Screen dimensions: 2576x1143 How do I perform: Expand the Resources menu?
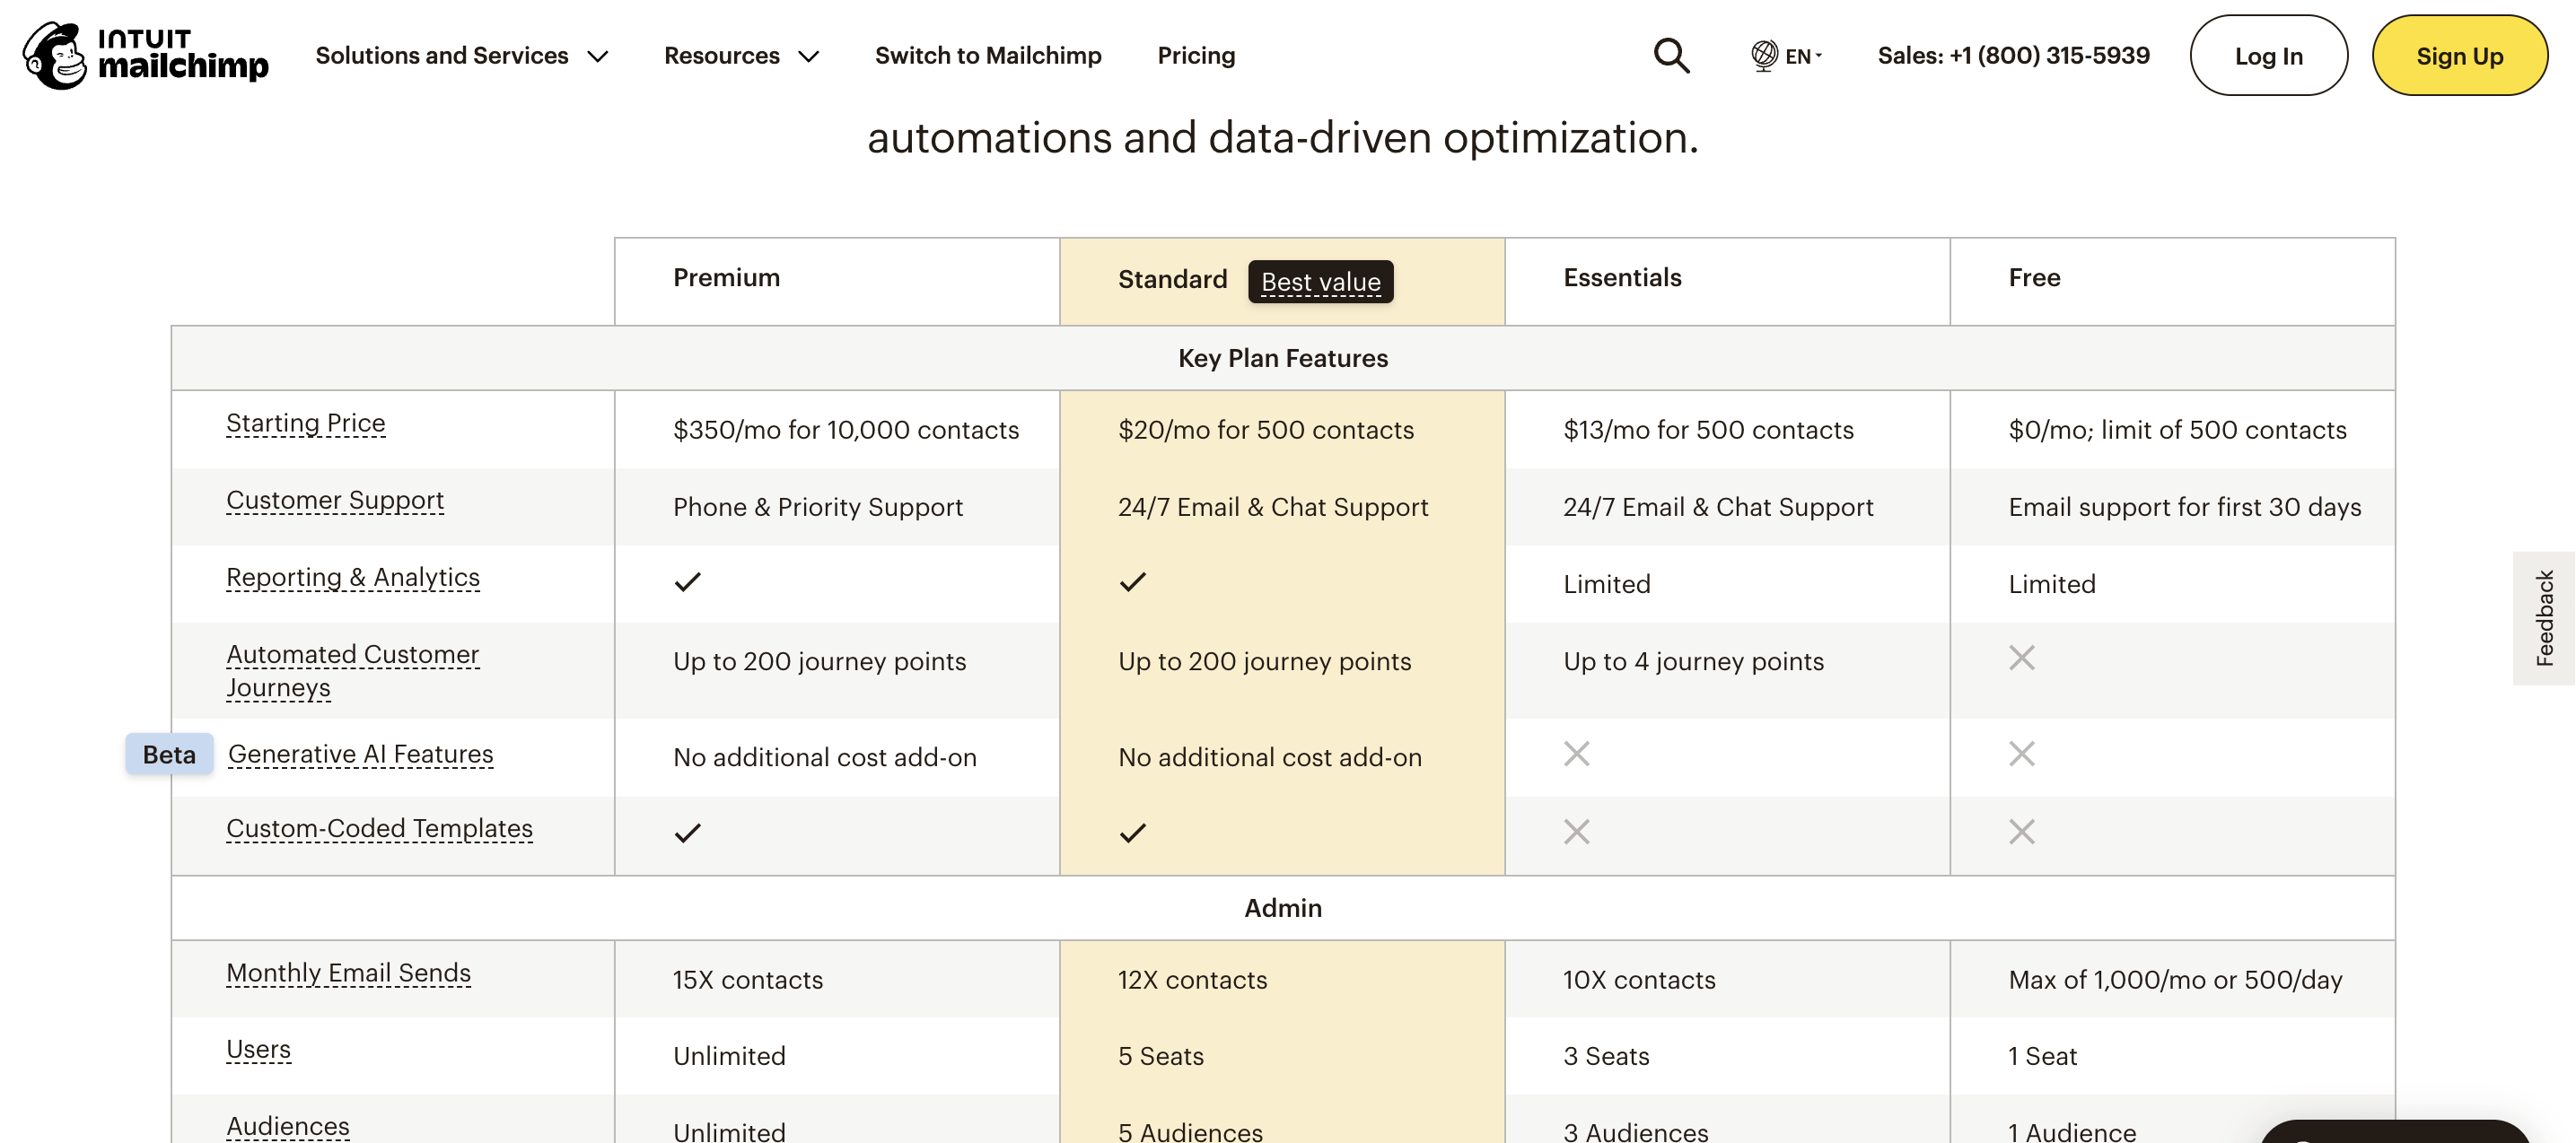741,56
